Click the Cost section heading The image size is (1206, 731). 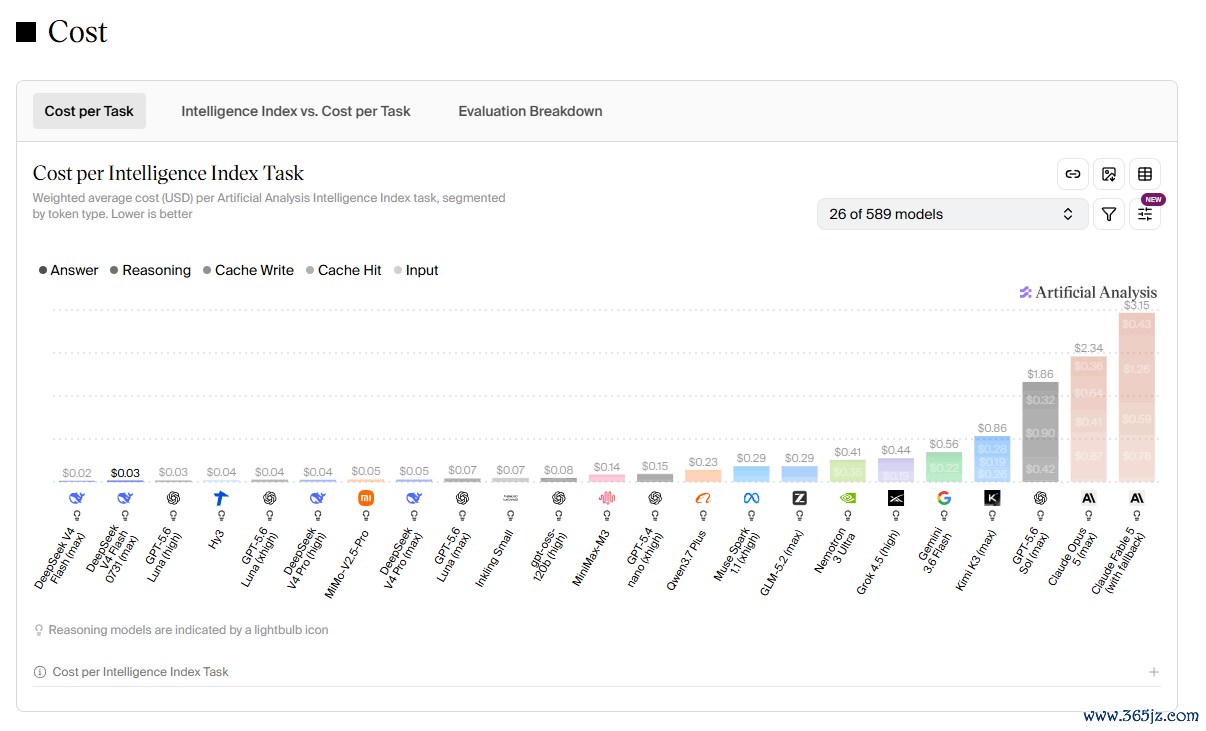[x=78, y=32]
